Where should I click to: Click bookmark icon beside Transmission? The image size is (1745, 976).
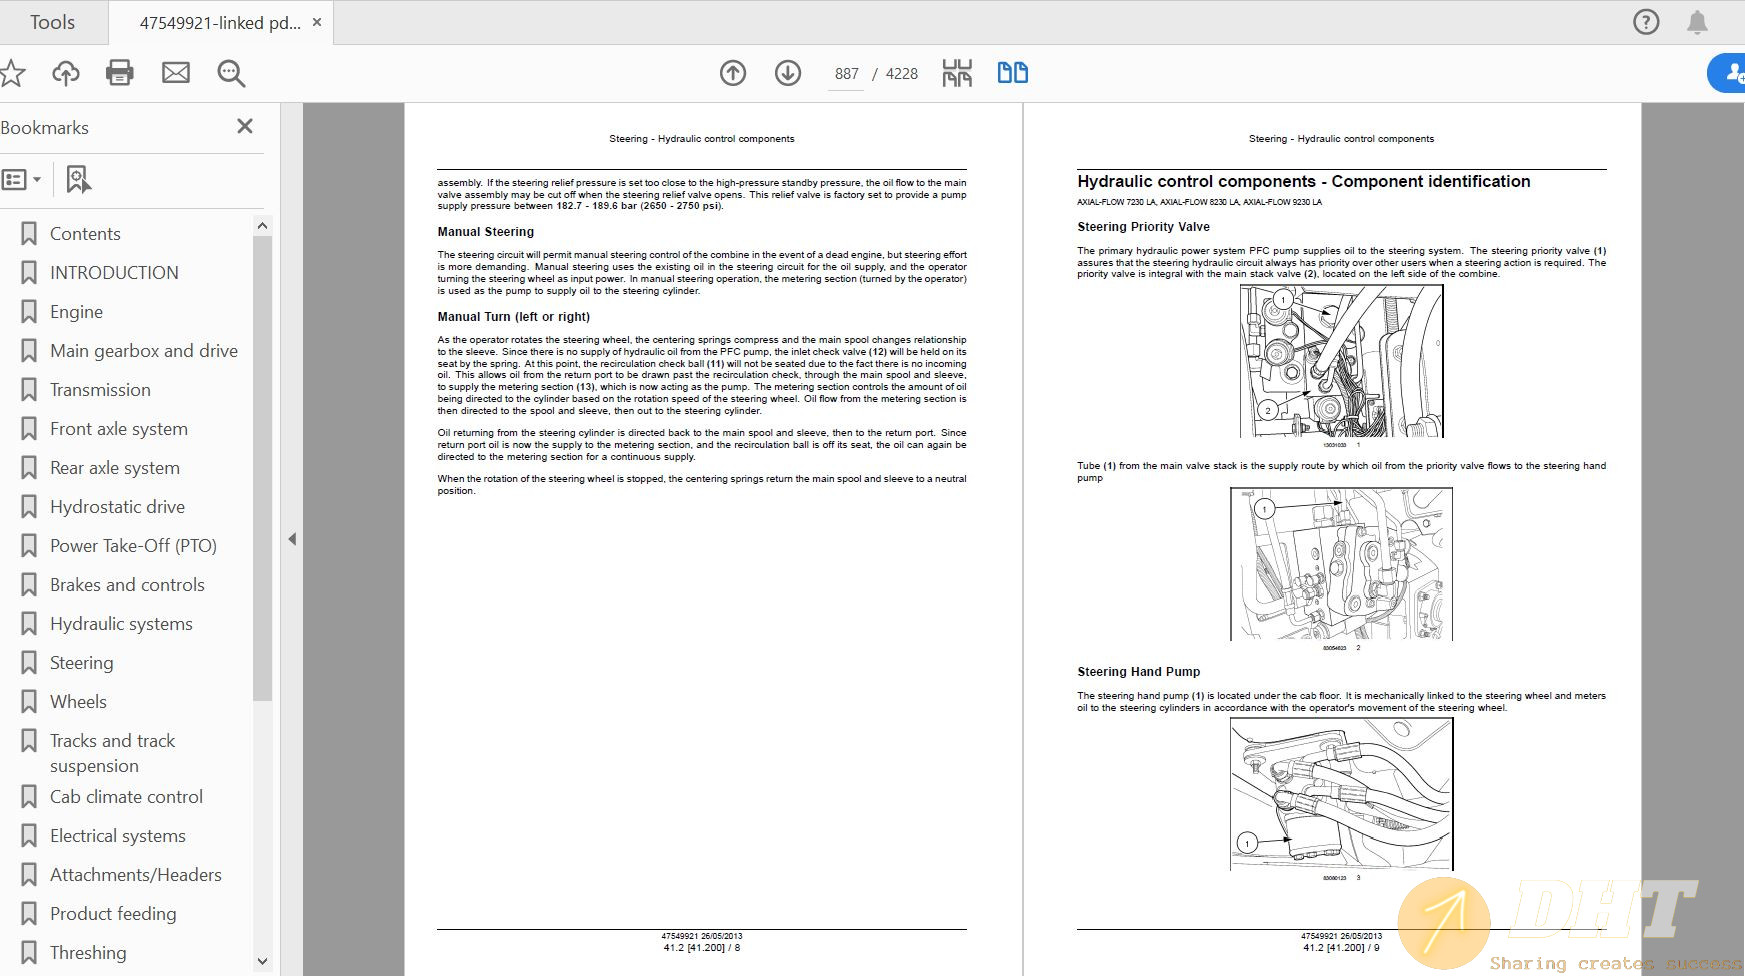[x=29, y=390]
